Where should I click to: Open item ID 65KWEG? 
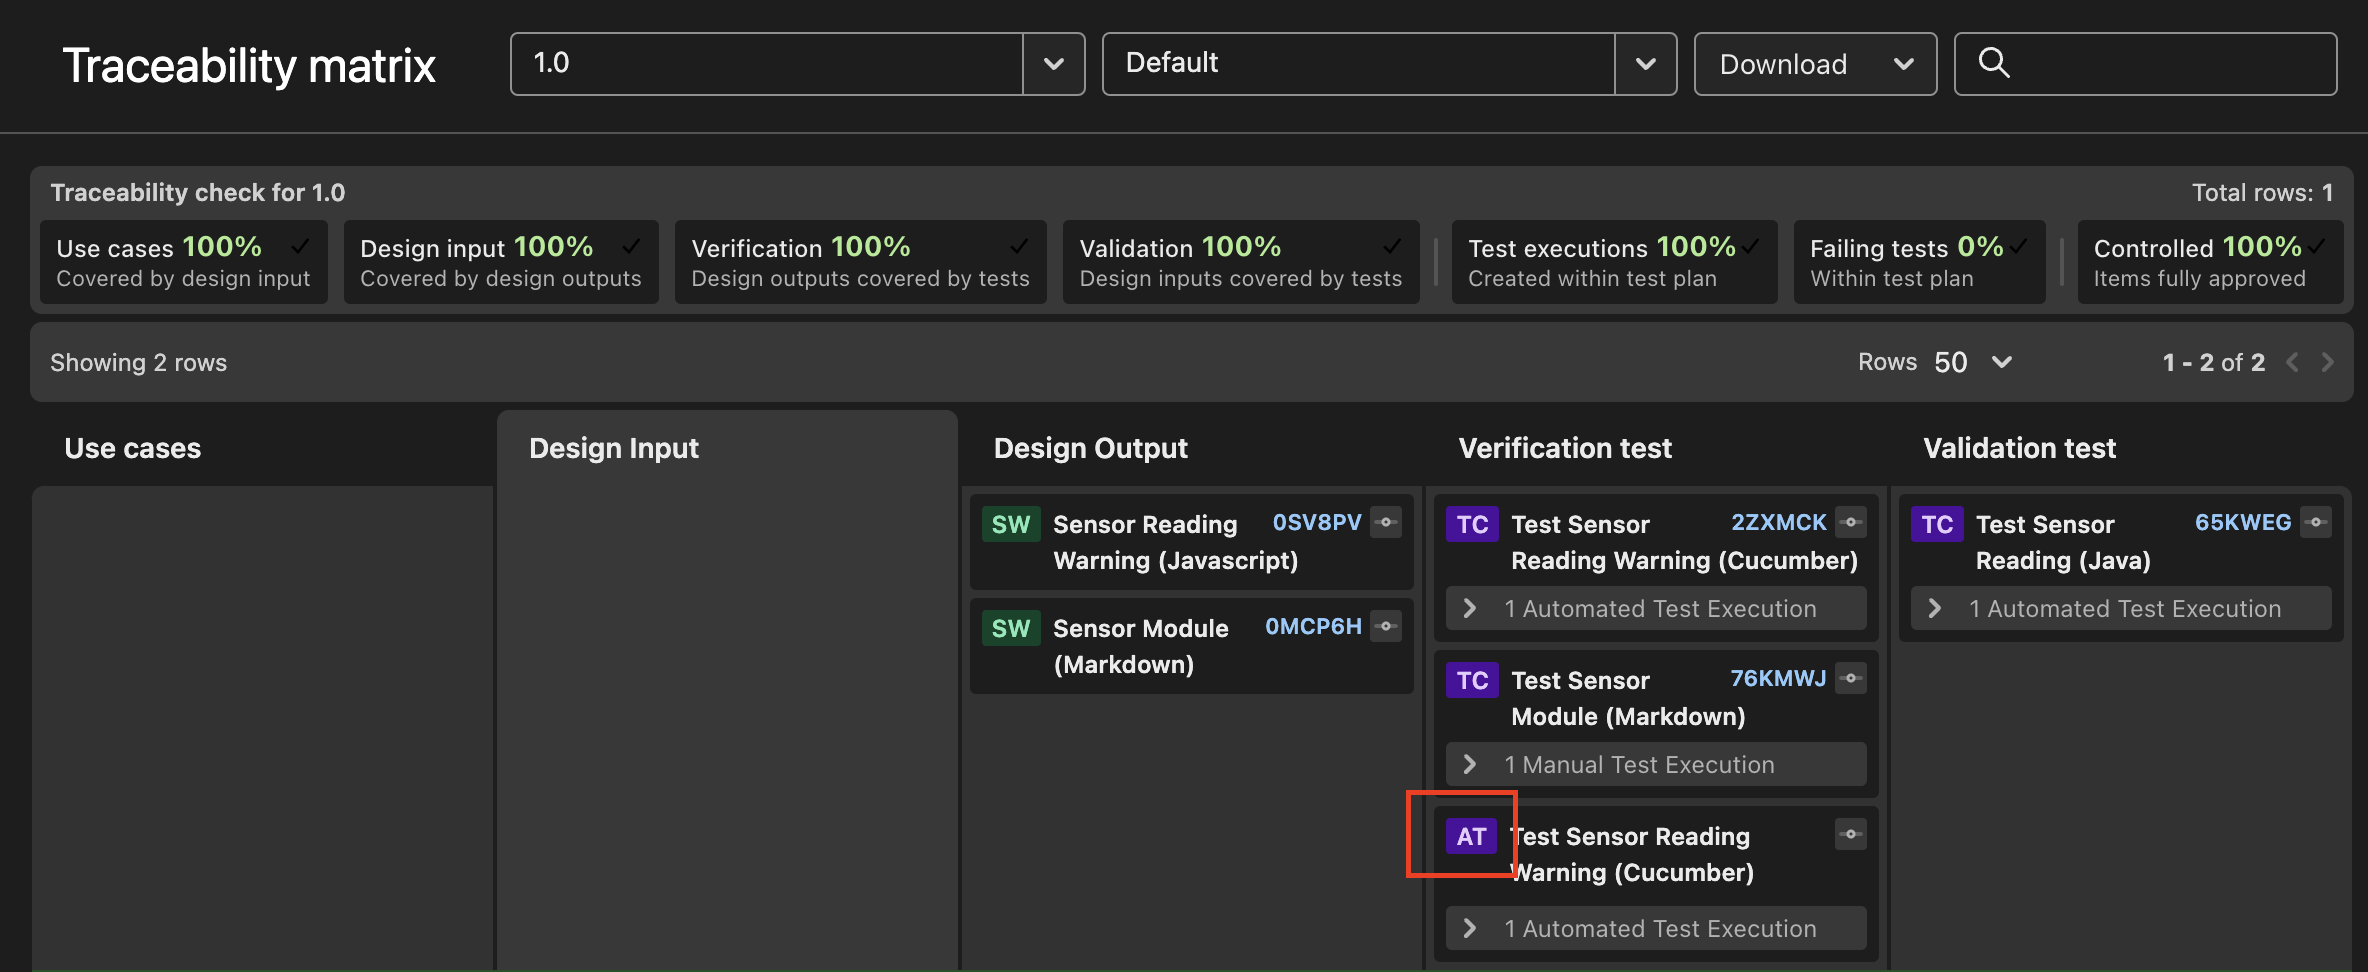point(2243,522)
